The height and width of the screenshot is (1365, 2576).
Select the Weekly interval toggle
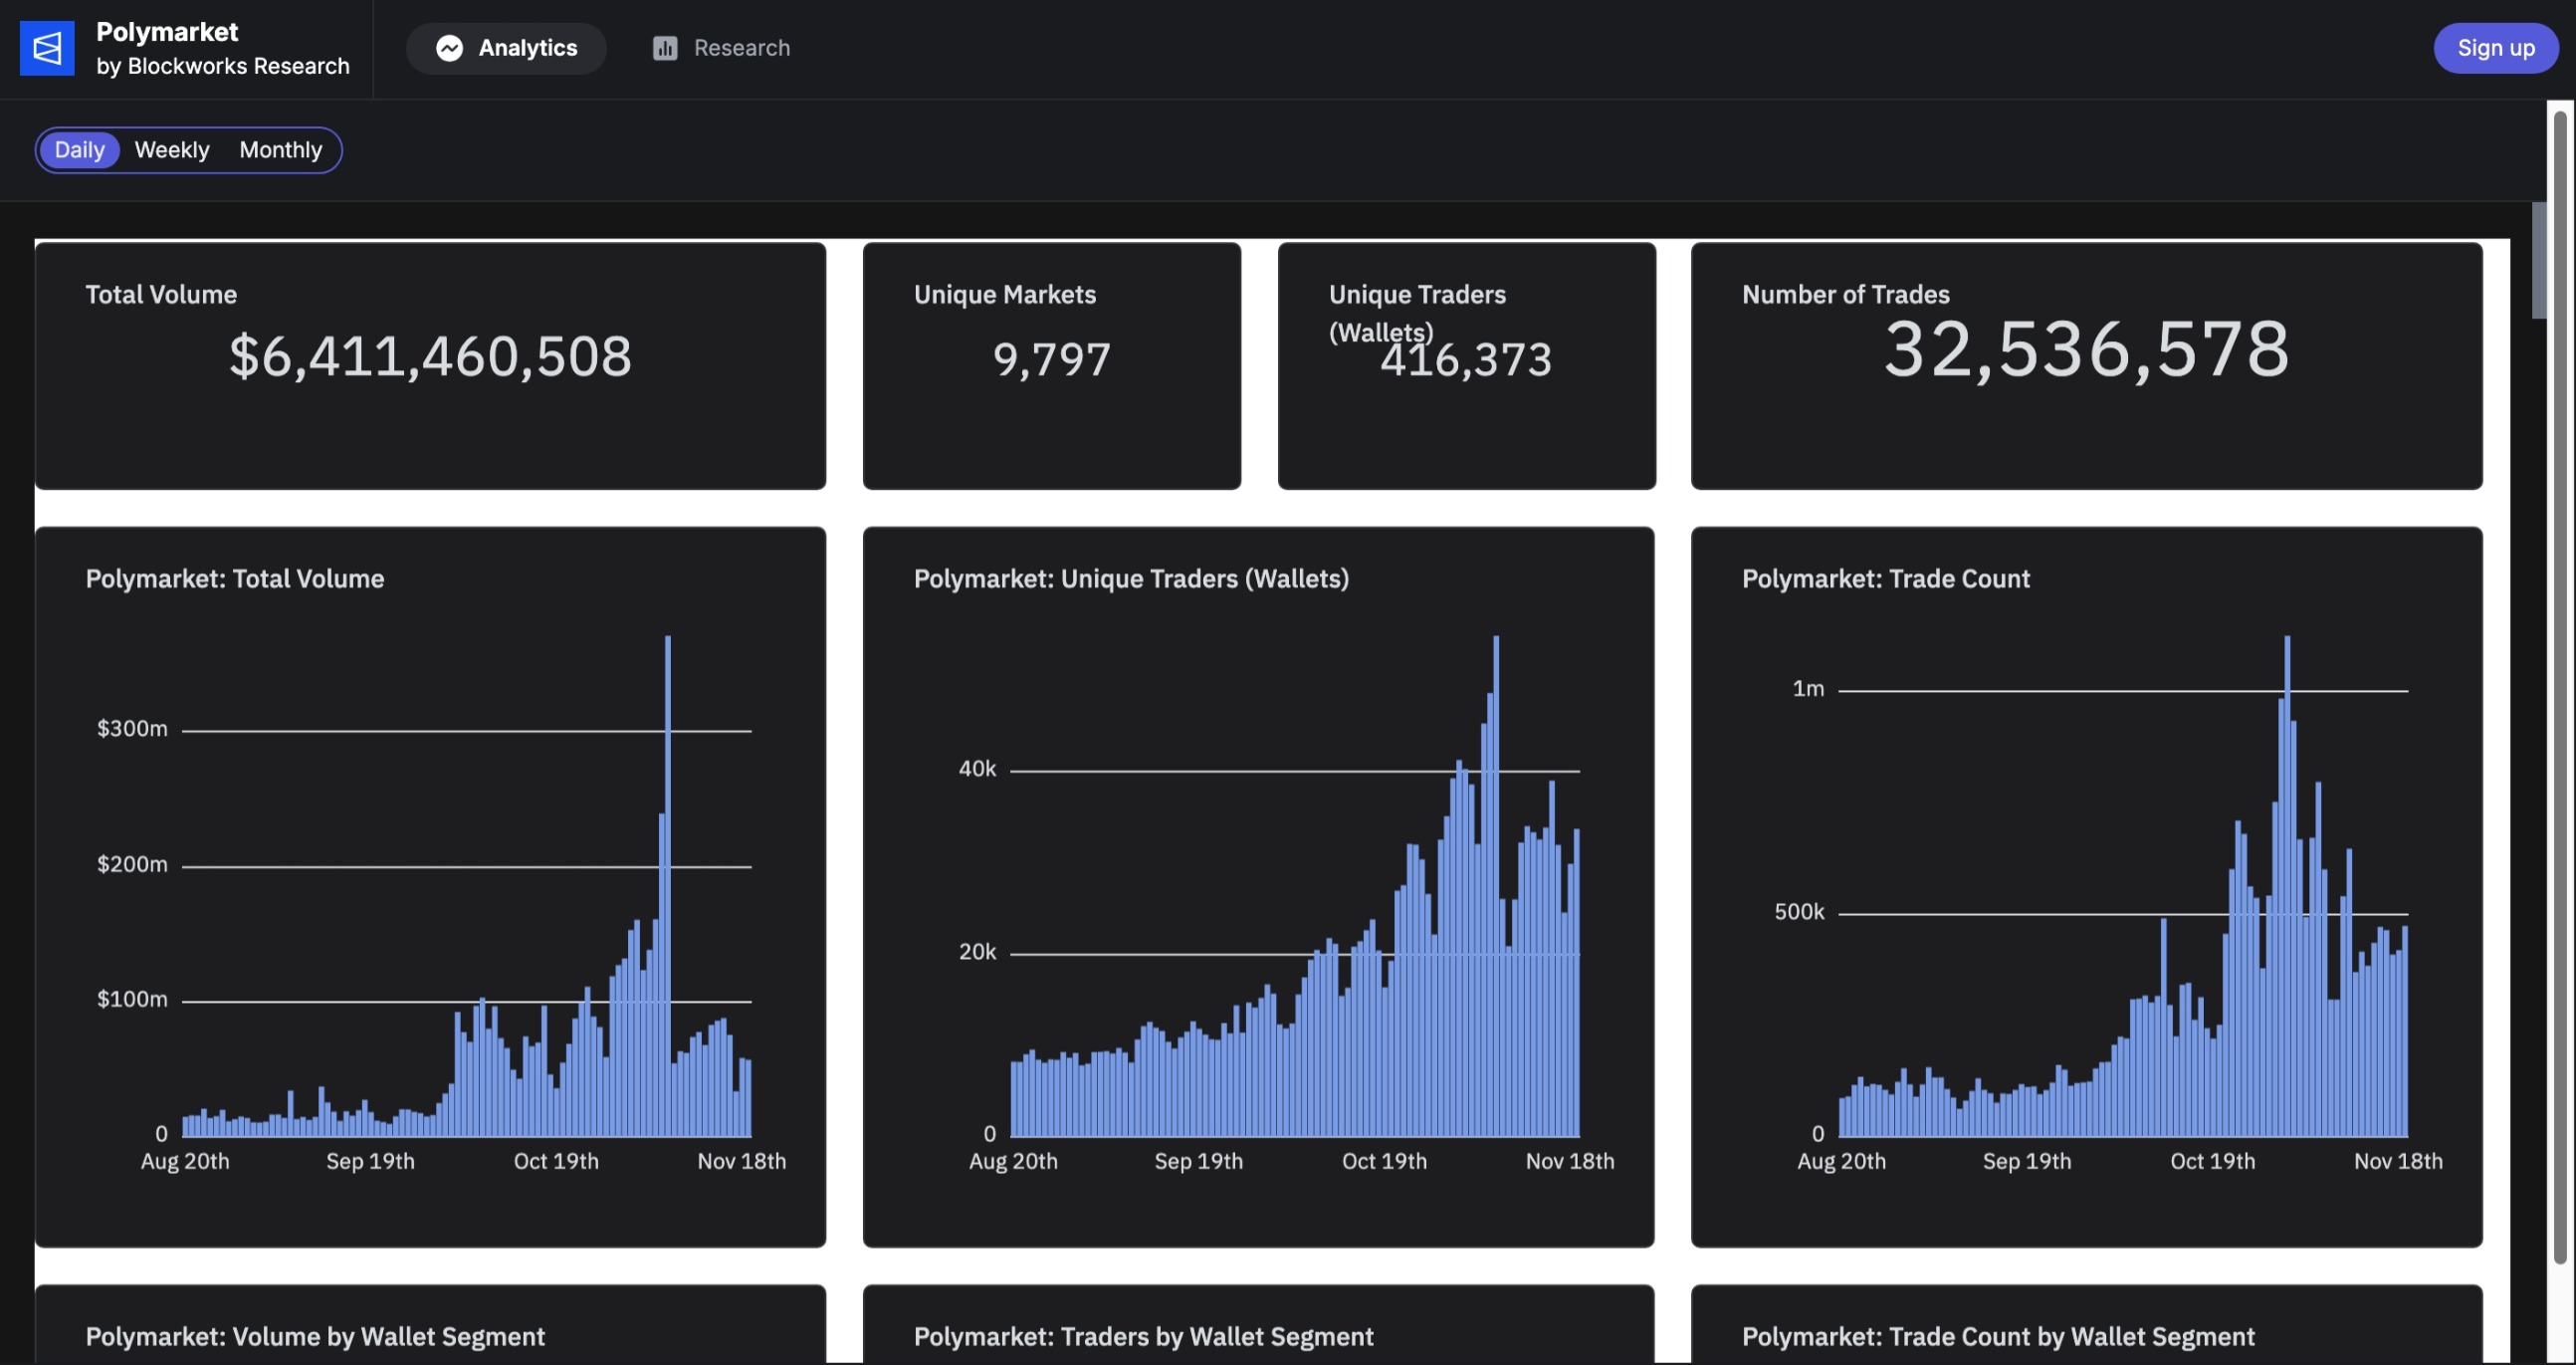tap(172, 150)
